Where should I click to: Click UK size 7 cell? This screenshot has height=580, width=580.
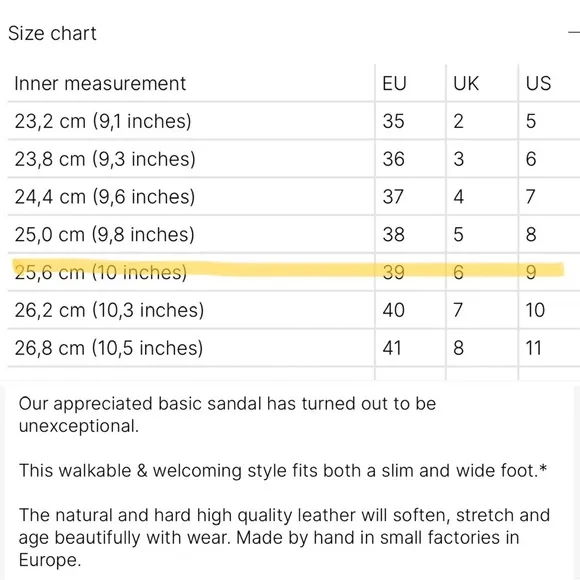[458, 310]
